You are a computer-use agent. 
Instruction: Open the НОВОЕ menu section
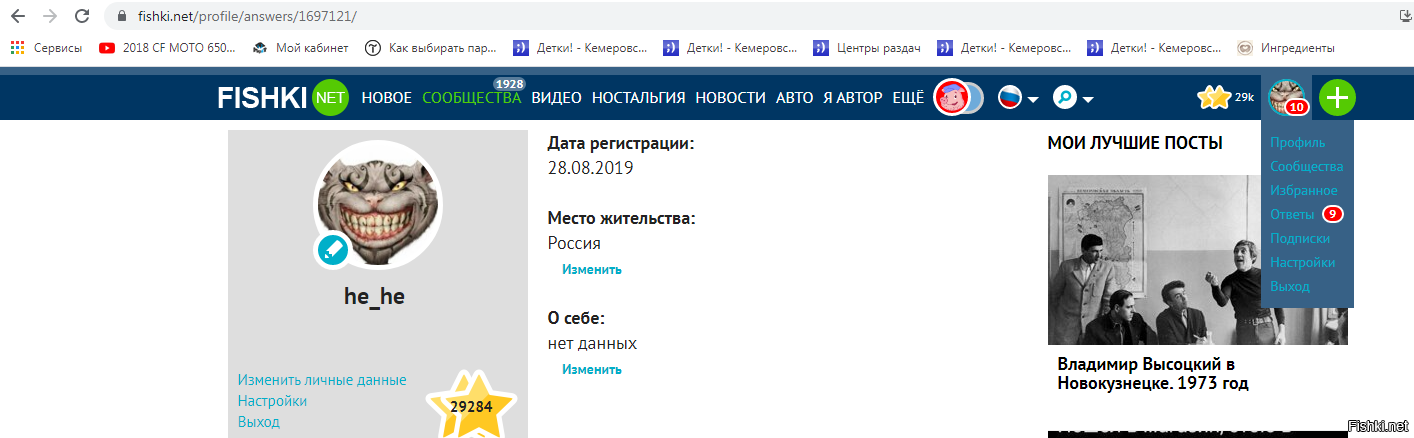pyautogui.click(x=387, y=98)
